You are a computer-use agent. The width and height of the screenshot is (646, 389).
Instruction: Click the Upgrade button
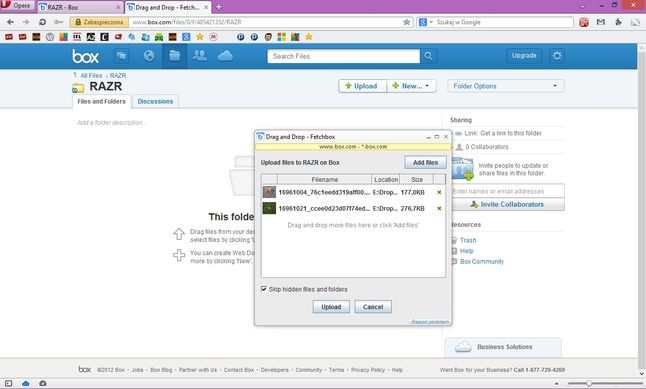(x=524, y=56)
